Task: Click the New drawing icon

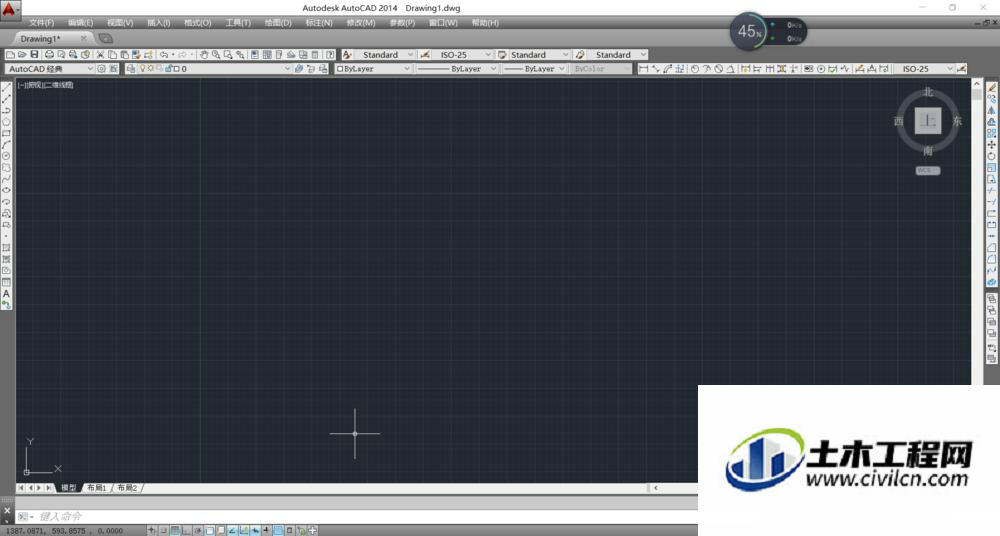Action: (x=10, y=55)
